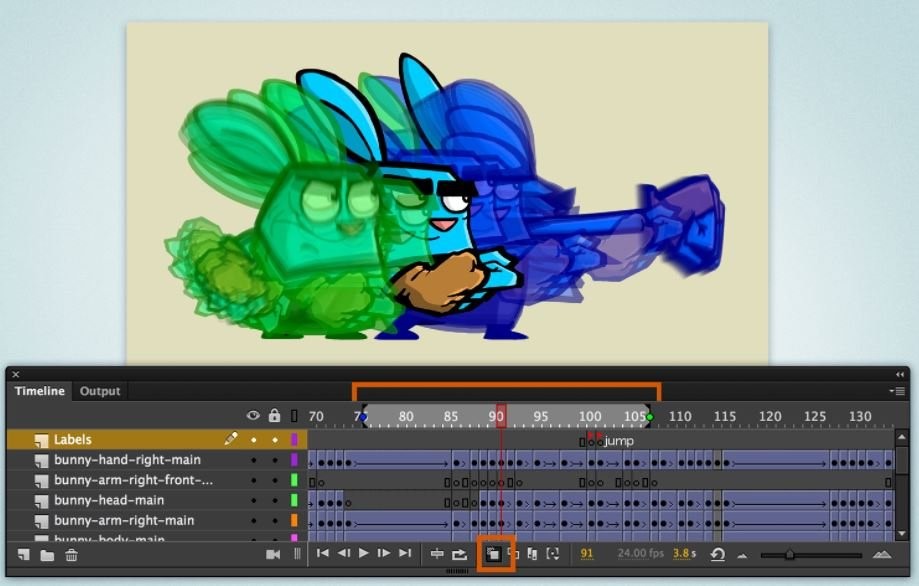Show all layers as outlines
This screenshot has height=586, width=919.
[x=294, y=416]
